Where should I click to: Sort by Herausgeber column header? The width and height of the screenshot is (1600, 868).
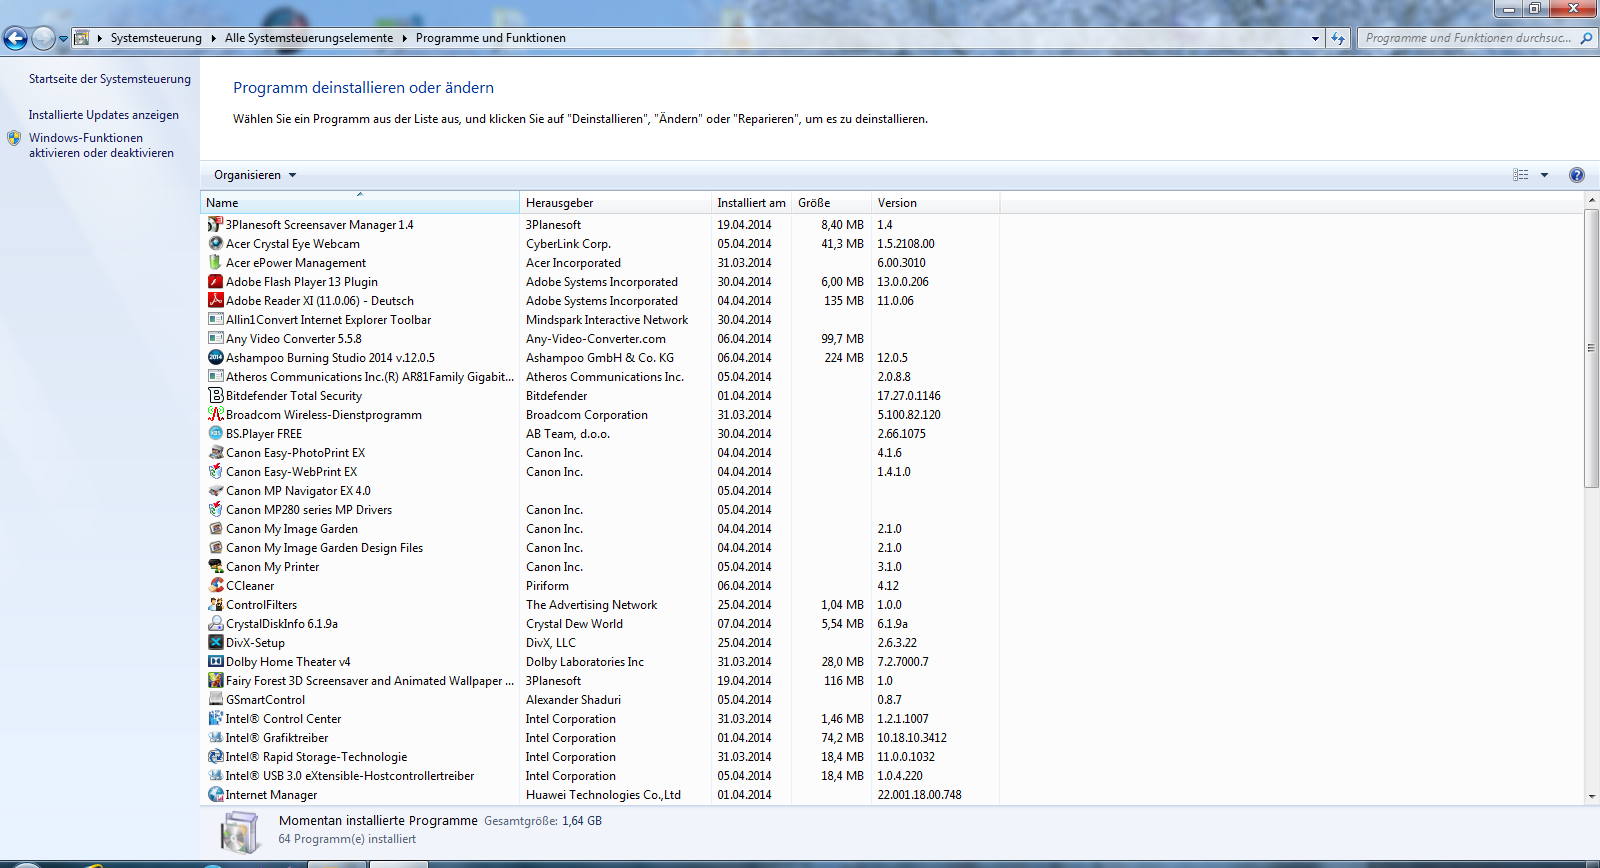pyautogui.click(x=615, y=203)
